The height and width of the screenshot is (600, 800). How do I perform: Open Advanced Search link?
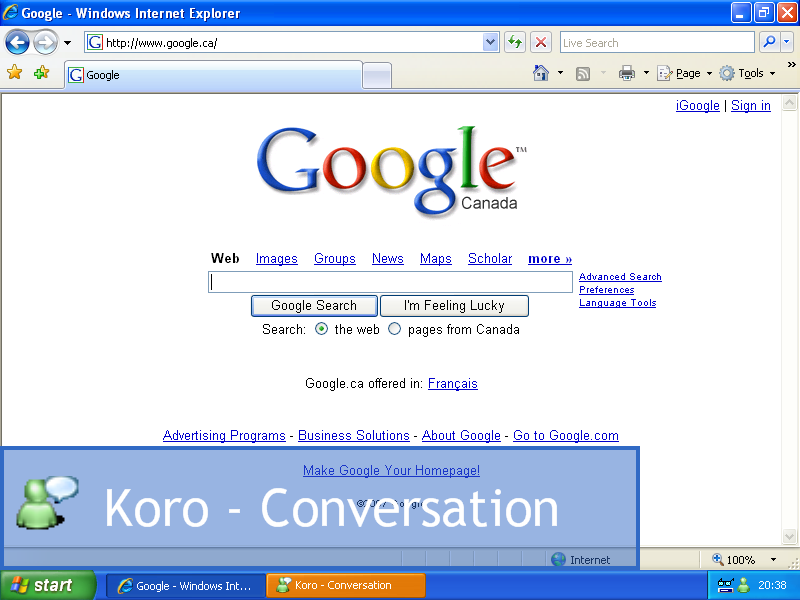(620, 277)
